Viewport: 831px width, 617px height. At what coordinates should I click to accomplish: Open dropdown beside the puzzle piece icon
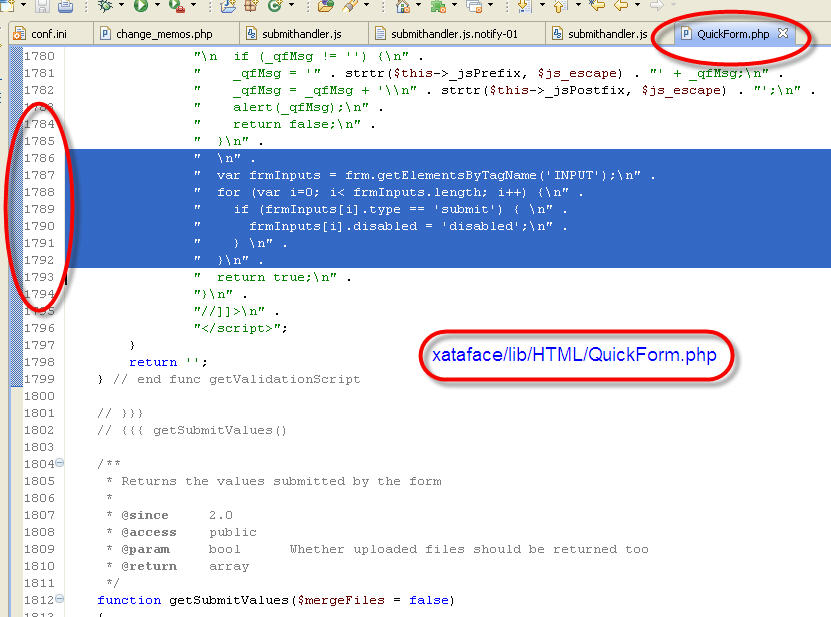click(x=455, y=5)
